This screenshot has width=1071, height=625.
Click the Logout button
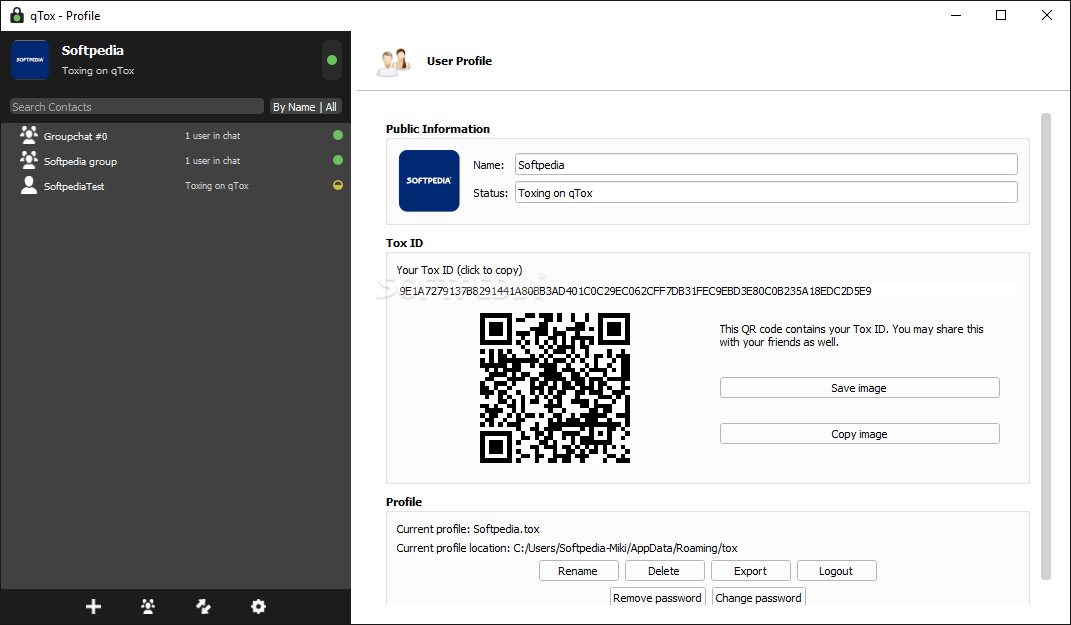836,571
